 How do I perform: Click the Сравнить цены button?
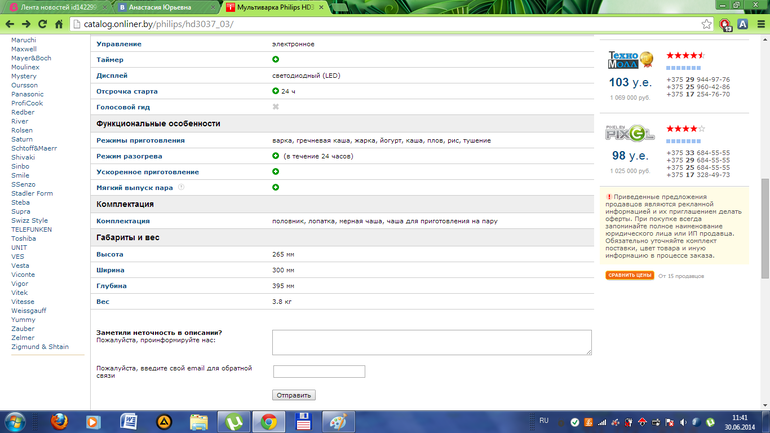(x=629, y=275)
